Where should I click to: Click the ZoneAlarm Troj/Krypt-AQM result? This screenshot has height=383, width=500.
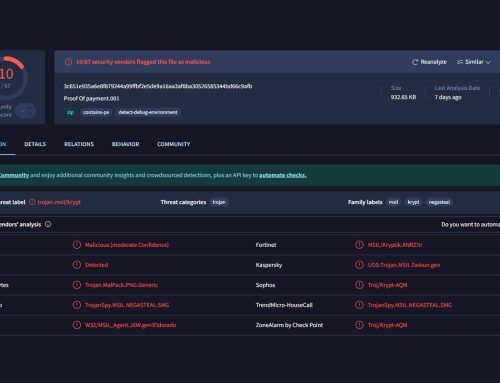click(387, 325)
